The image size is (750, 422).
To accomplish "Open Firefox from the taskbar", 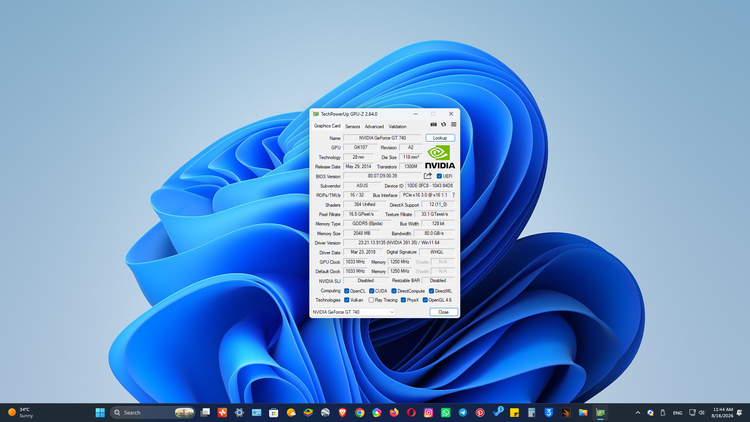I will pos(394,412).
